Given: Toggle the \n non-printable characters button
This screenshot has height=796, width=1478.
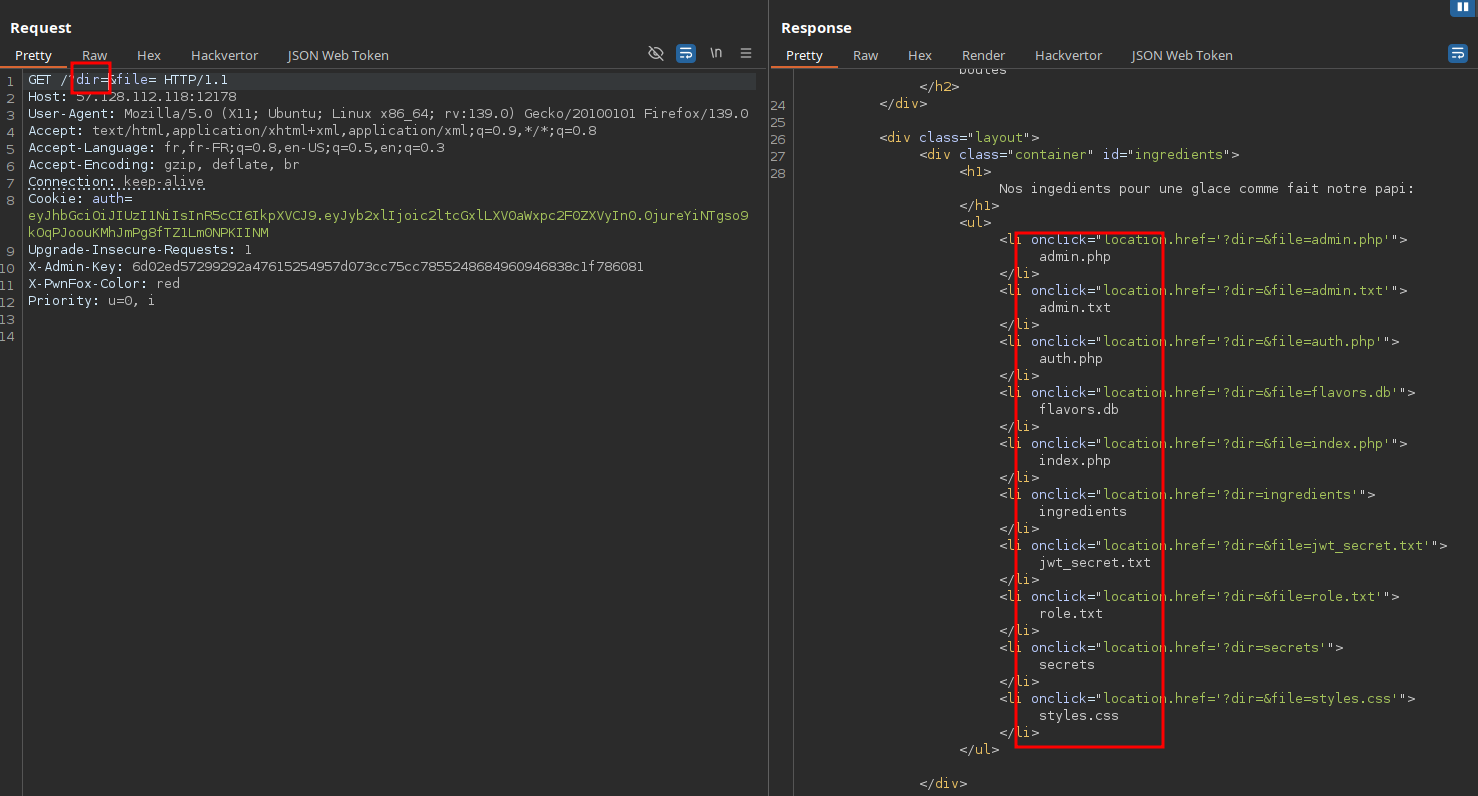Looking at the screenshot, I should point(716,53).
